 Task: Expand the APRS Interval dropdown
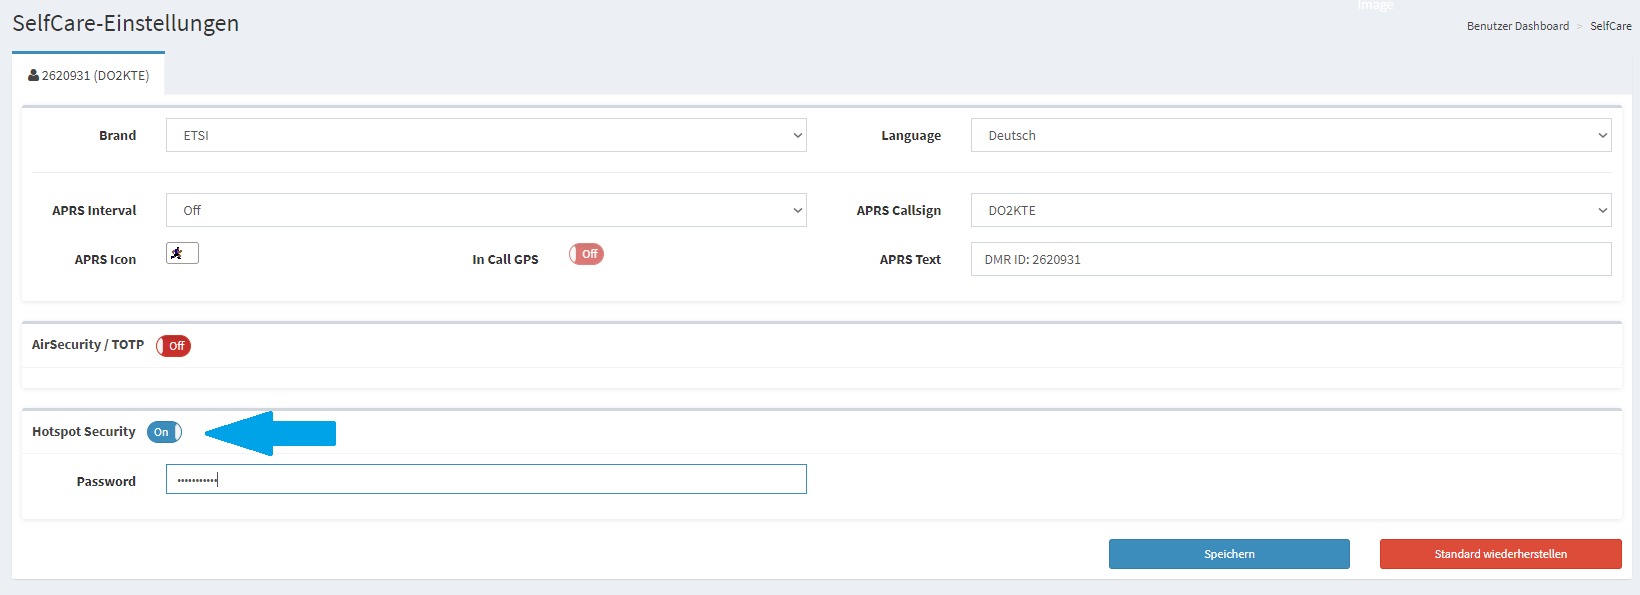[x=486, y=210]
